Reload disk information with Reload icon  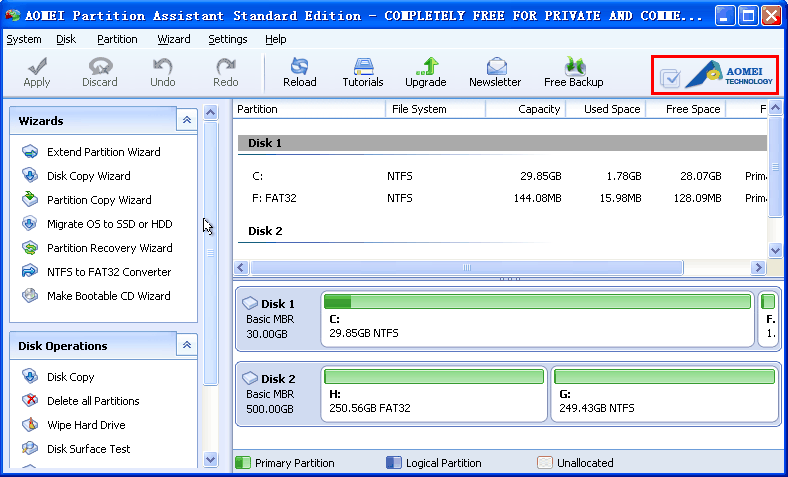tap(300, 66)
